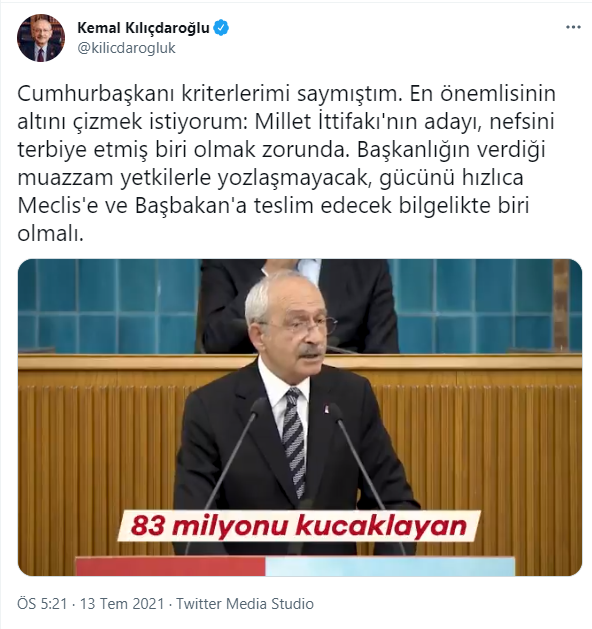Open the Twitter Media Studio source link
The width and height of the screenshot is (592, 629).
245,604
